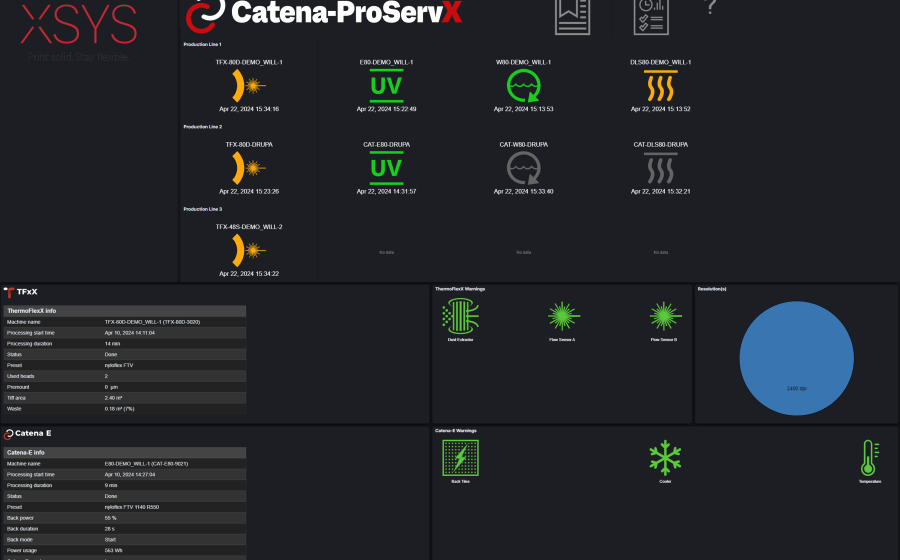Click the CAT-DLS80-DRUPA machine label
Image resolution: width=900 pixels, height=560 pixels.
coord(661,145)
